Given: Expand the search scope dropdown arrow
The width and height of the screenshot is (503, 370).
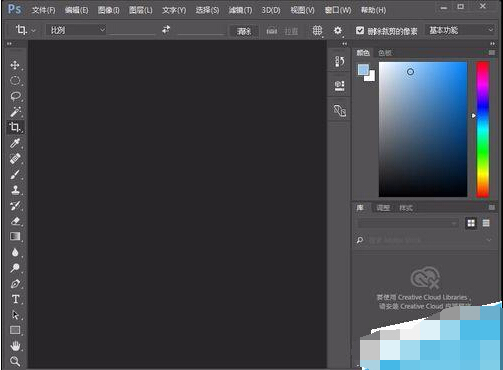Looking at the screenshot, I should coord(489,240).
